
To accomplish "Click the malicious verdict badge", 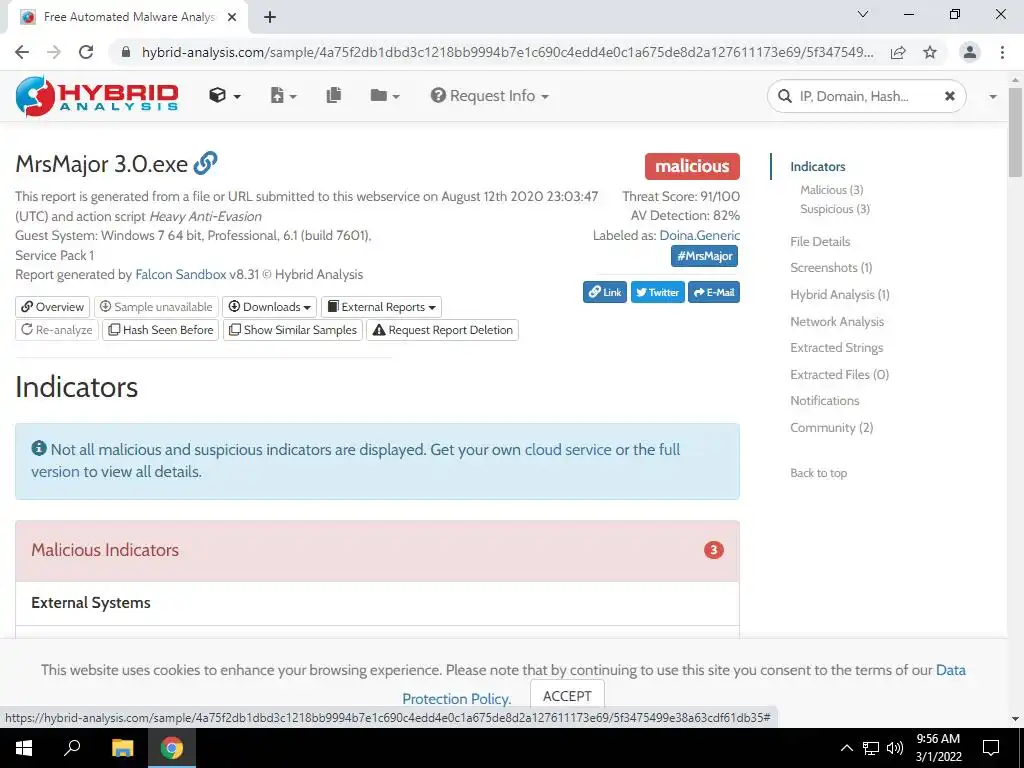I will (x=692, y=166).
